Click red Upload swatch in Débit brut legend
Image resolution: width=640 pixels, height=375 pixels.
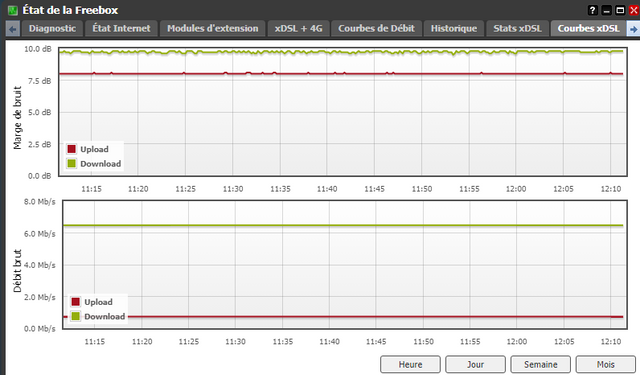(76, 302)
